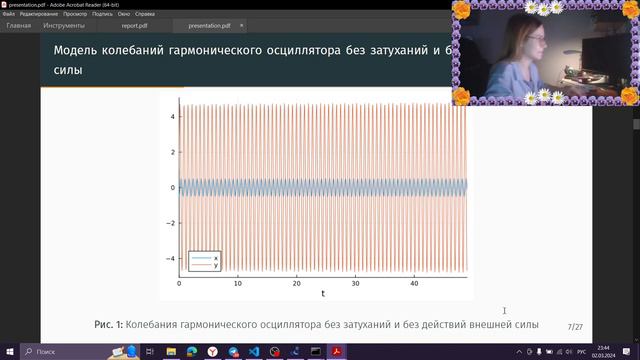
Task: Click the webcam overlay video
Action: [x=546, y=53]
